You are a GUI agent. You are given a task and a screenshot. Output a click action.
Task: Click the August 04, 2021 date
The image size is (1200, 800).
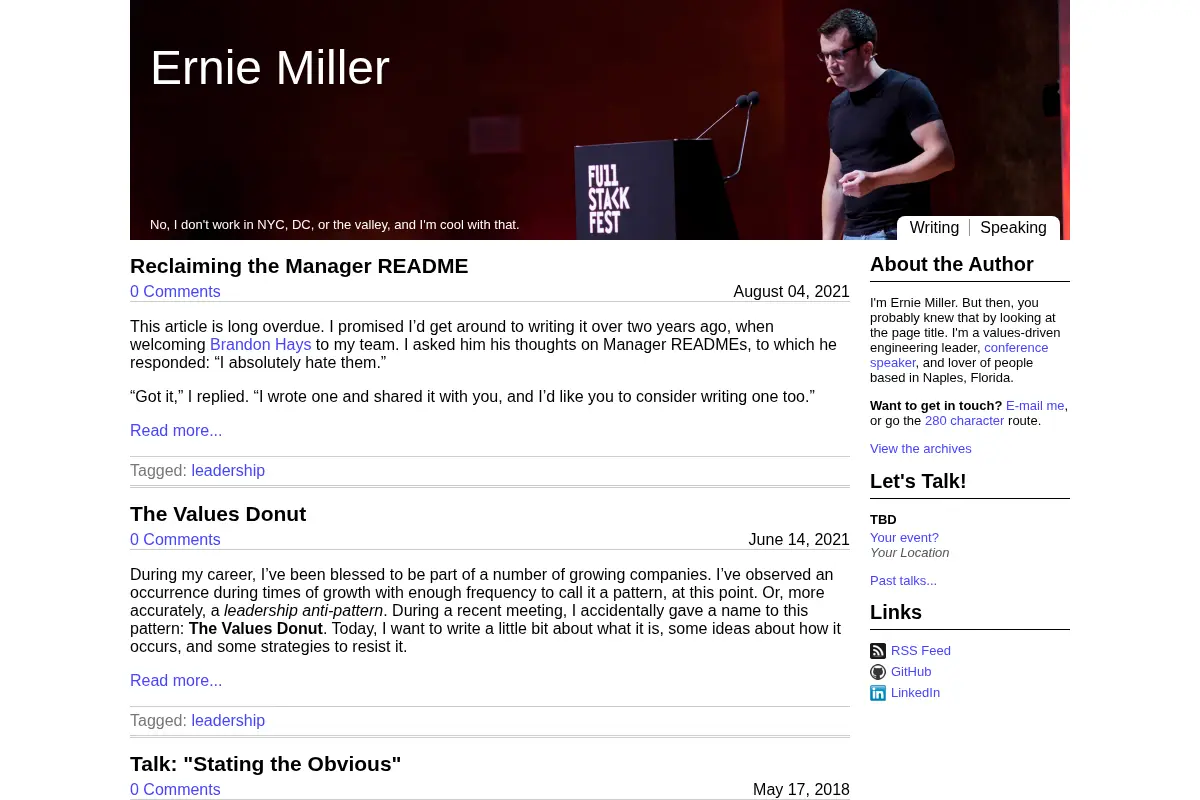pos(791,292)
